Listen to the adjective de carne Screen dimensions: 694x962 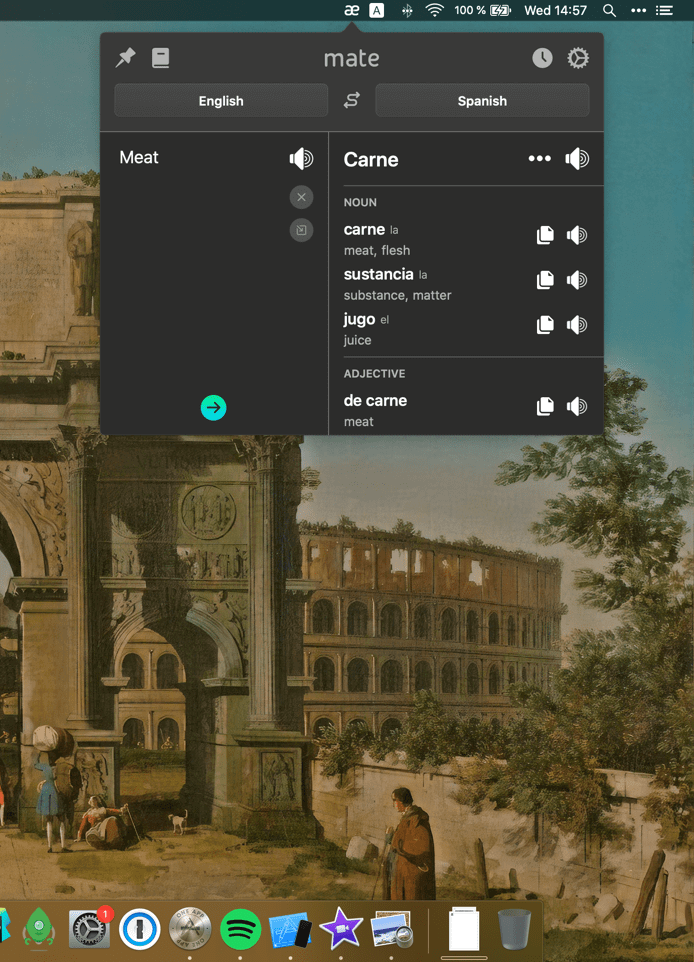[577, 406]
